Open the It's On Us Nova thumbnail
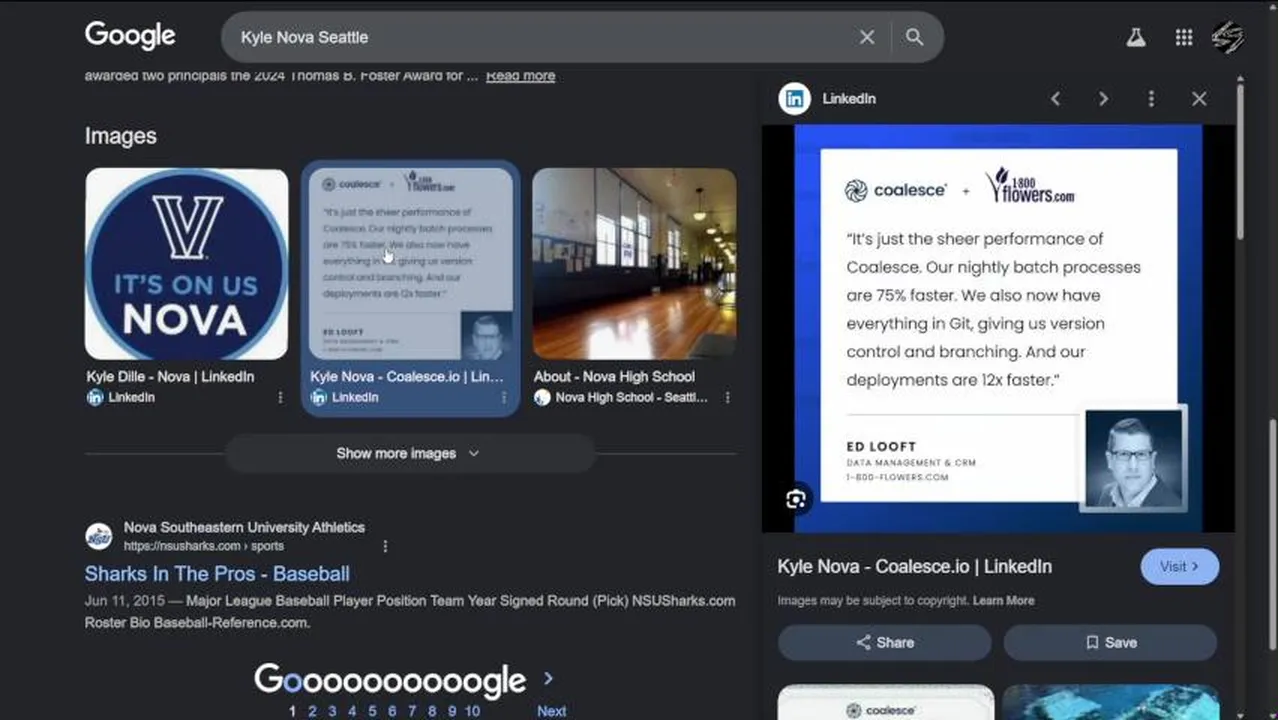1278x720 pixels. 187,264
